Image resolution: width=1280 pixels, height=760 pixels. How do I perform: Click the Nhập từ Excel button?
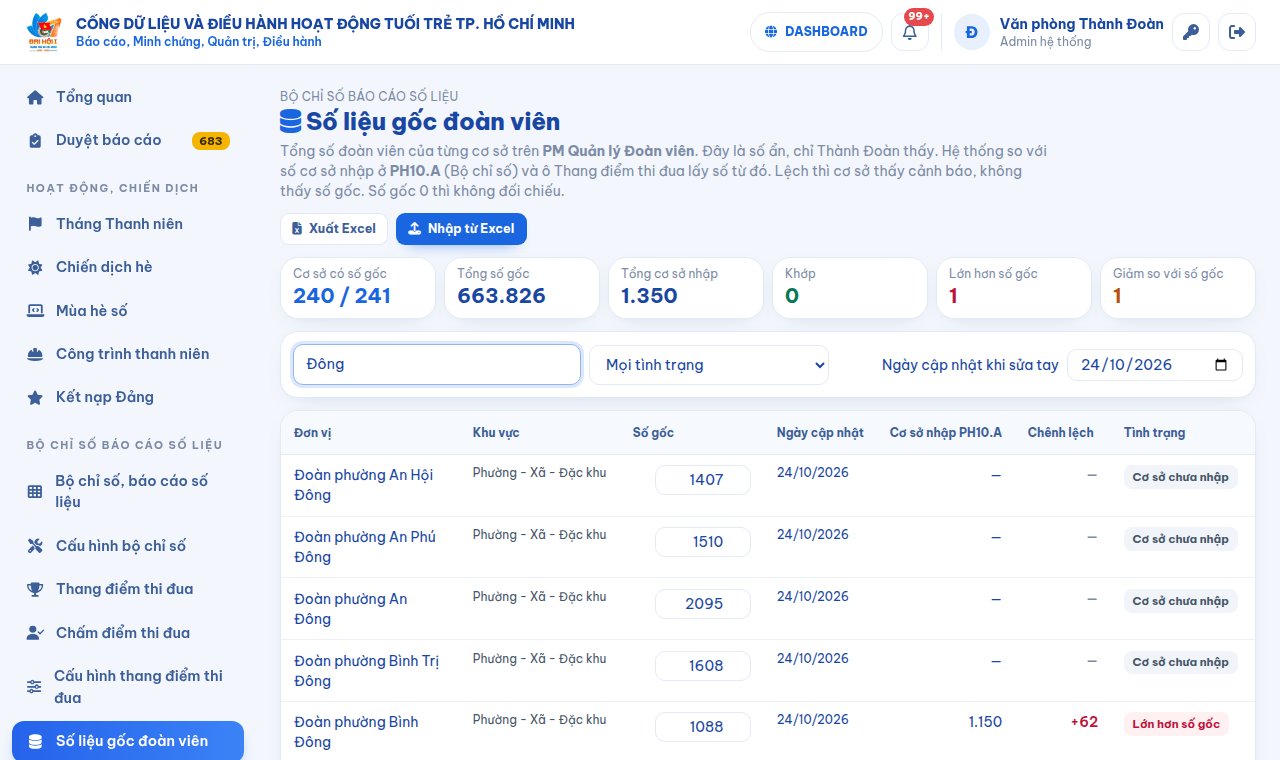pos(461,229)
